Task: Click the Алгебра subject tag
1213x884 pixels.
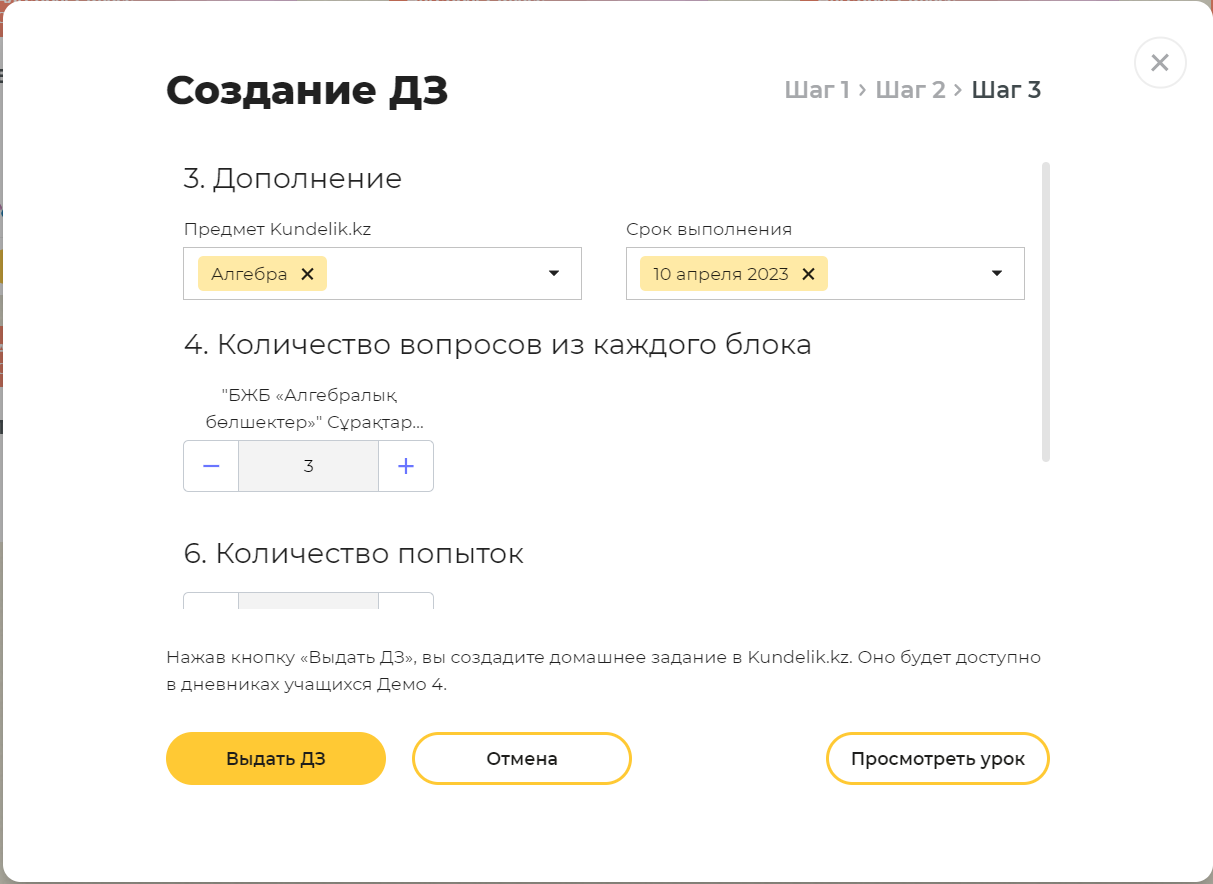Action: [250, 274]
